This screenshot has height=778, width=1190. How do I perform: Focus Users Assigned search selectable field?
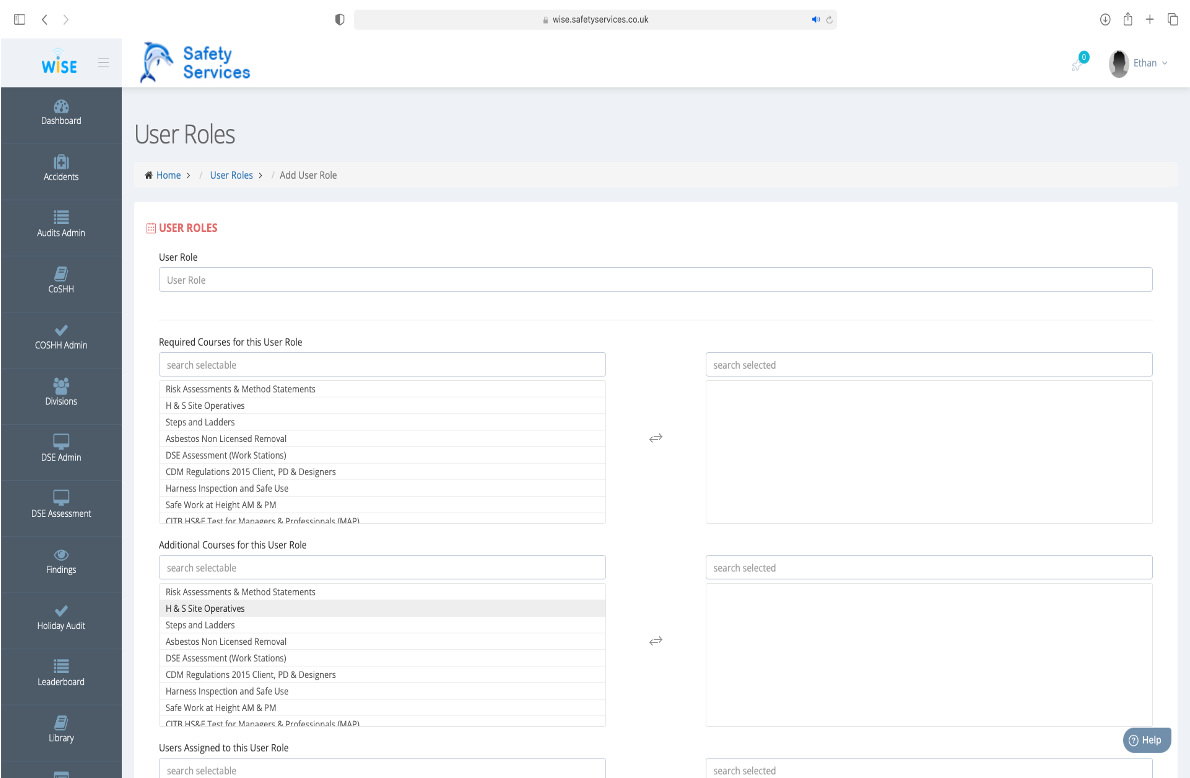(382, 768)
